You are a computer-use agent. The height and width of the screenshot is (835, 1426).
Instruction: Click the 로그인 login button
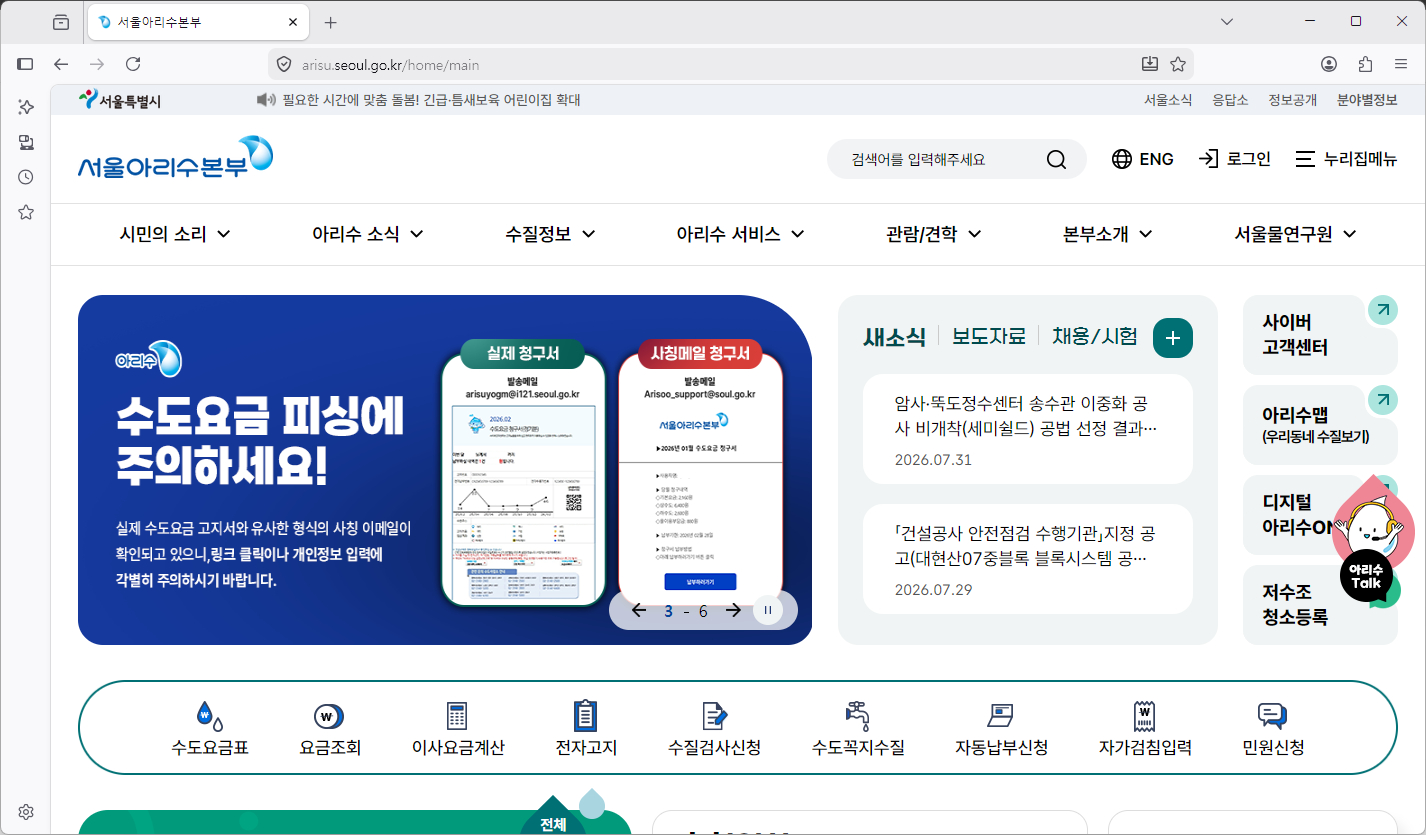[1234, 159]
